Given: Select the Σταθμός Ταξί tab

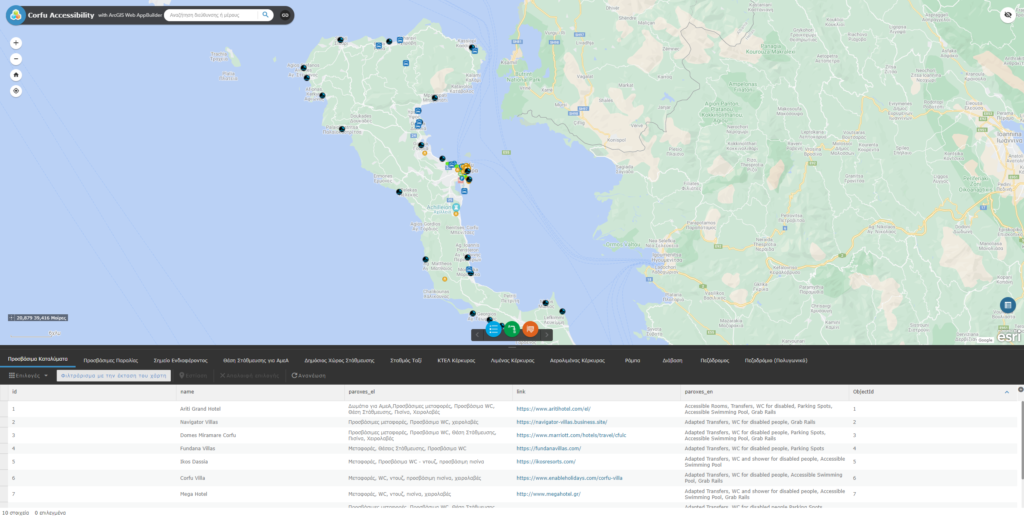Looking at the screenshot, I should 405,359.
